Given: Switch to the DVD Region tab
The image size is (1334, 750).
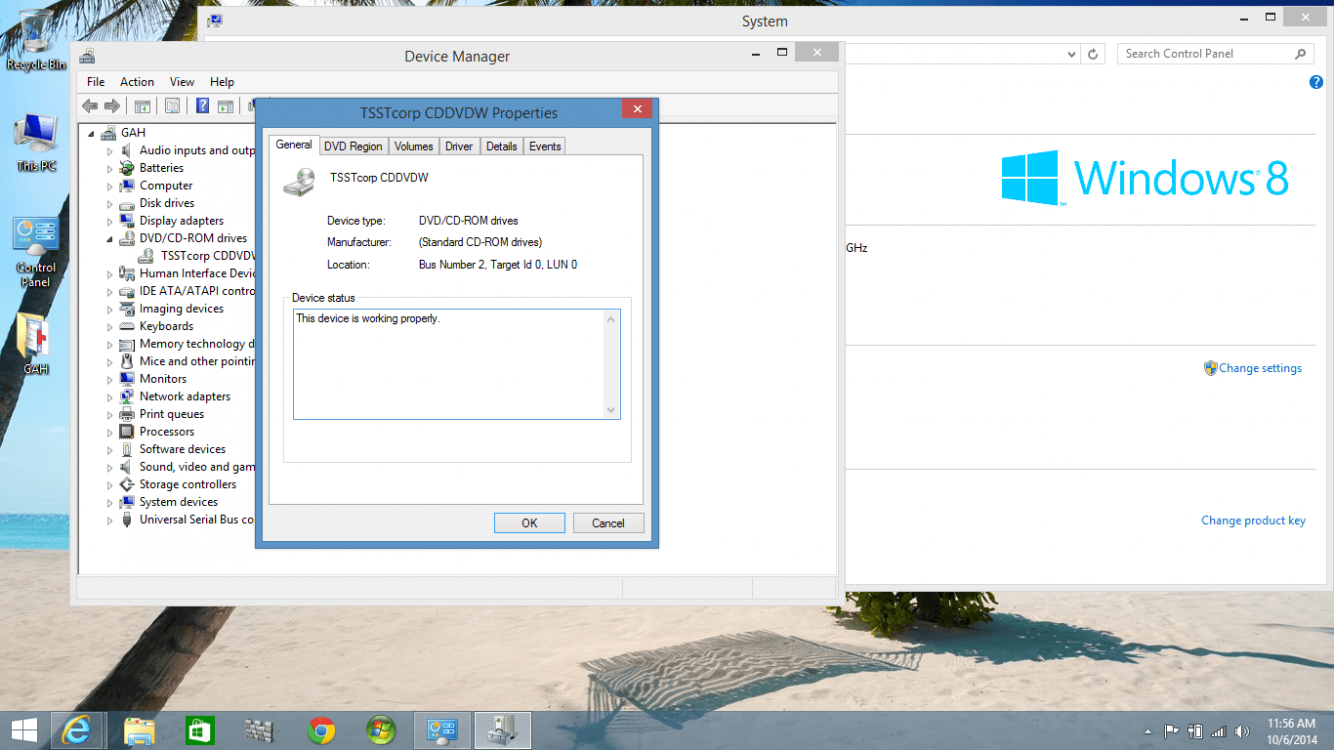Looking at the screenshot, I should pyautogui.click(x=353, y=146).
